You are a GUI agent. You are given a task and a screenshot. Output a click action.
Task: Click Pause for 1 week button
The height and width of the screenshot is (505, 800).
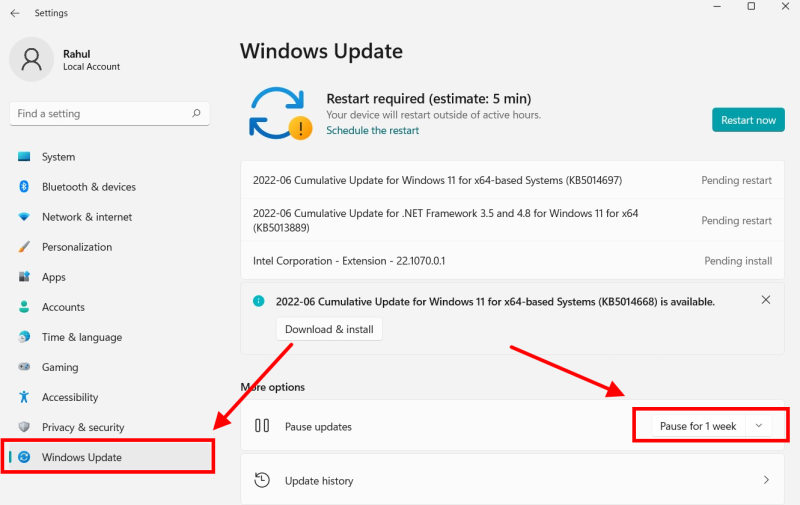698,426
